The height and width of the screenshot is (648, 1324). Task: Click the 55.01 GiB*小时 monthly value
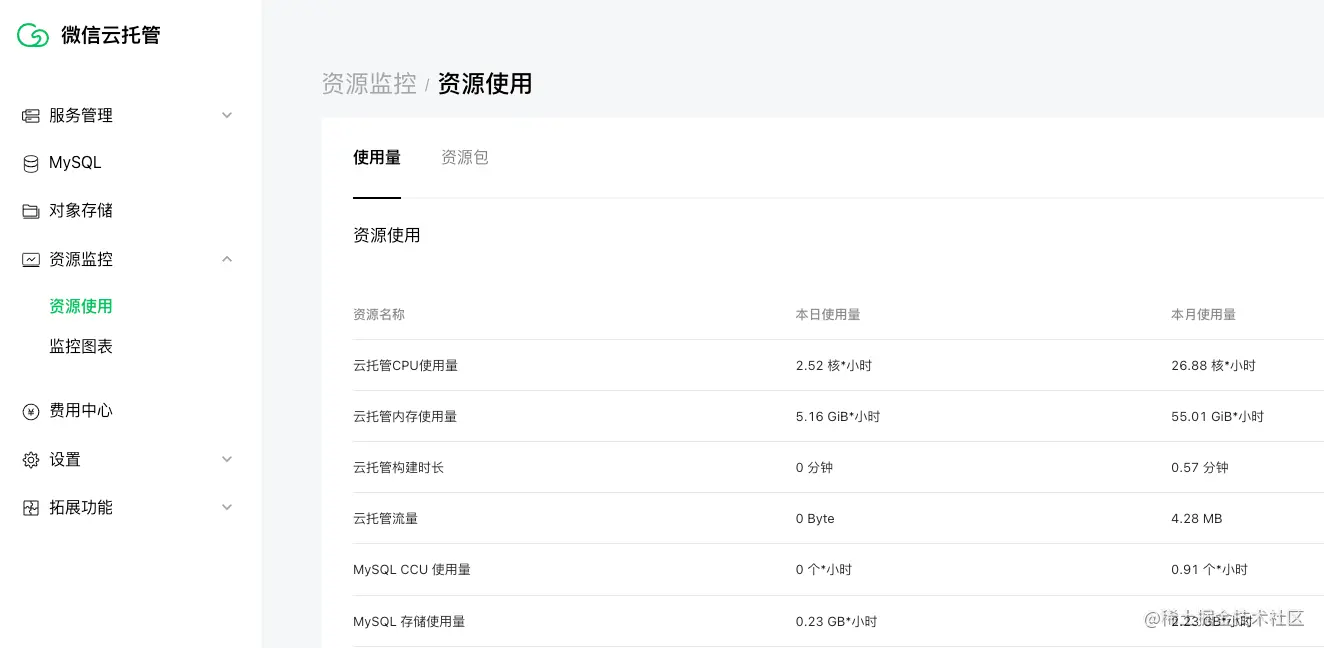pos(1218,416)
